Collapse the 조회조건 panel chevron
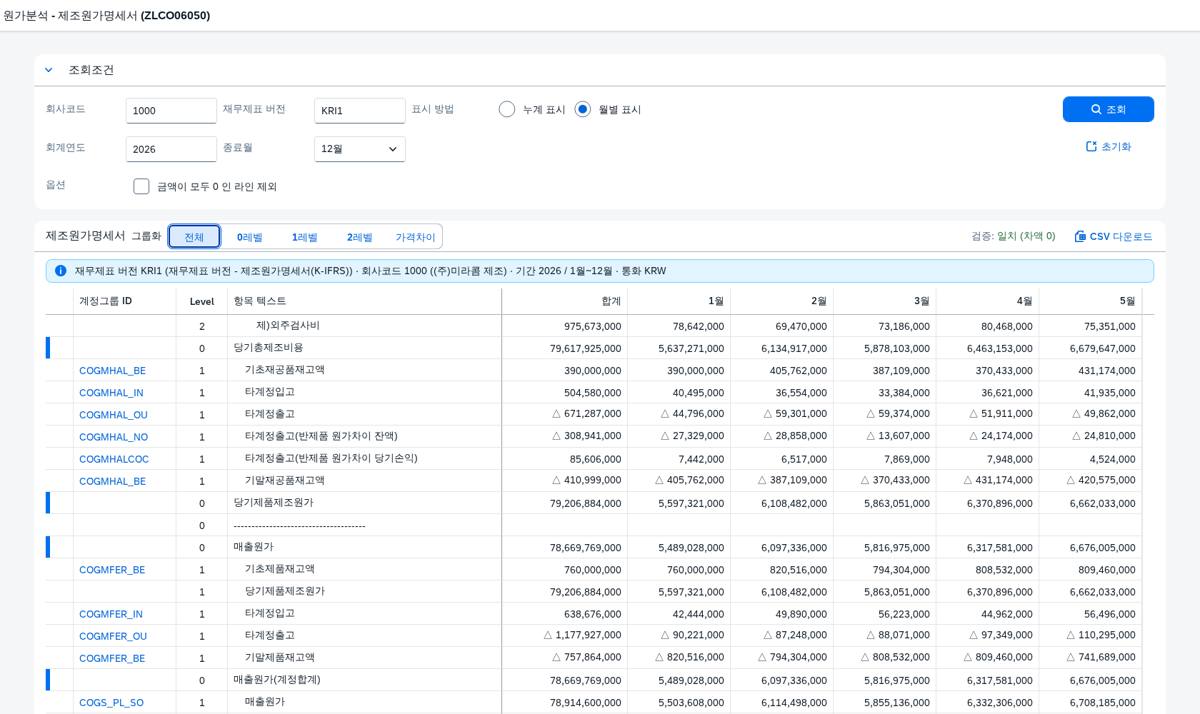The height and width of the screenshot is (714, 1200). coord(48,70)
